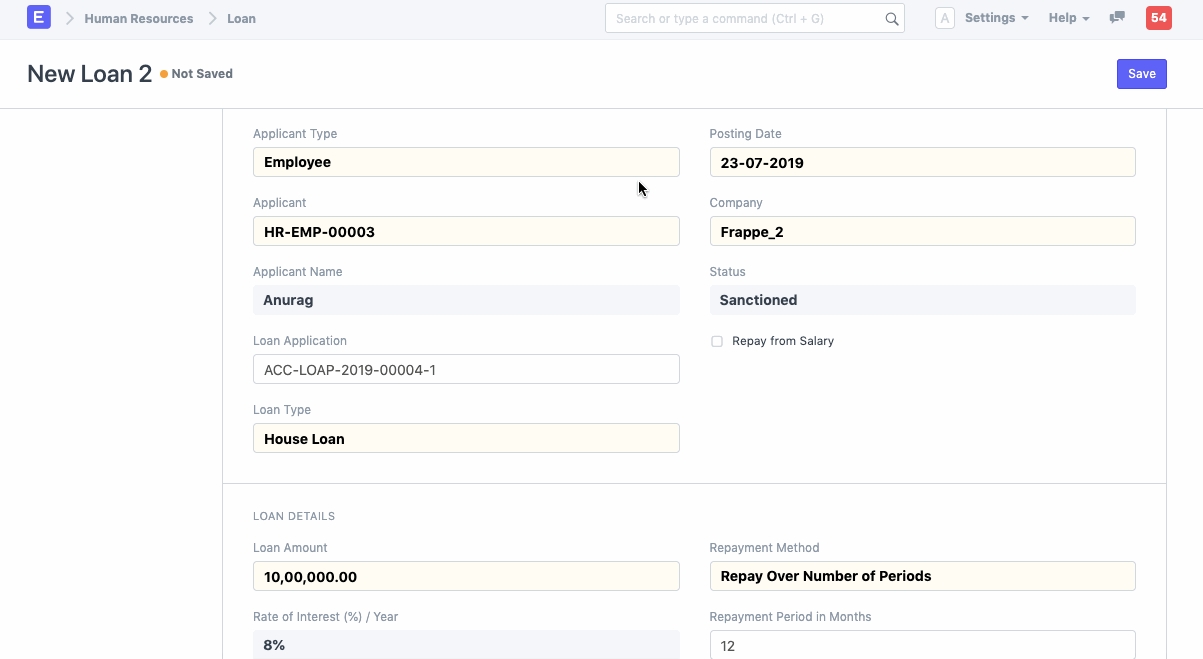
Task: Click the Repayment Period in Months field
Action: [x=922, y=645]
